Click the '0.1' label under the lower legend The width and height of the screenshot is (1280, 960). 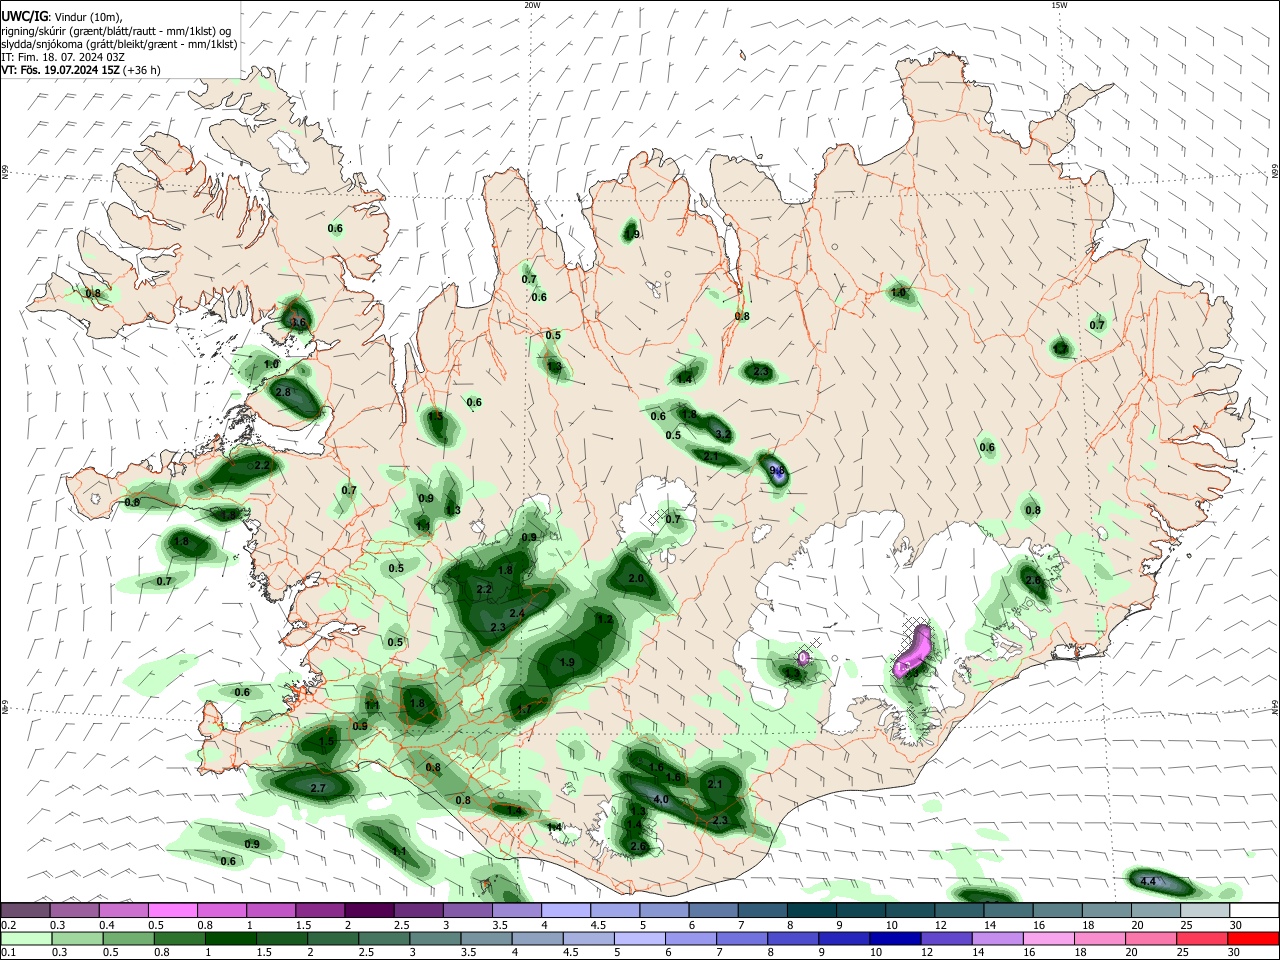tap(9, 952)
